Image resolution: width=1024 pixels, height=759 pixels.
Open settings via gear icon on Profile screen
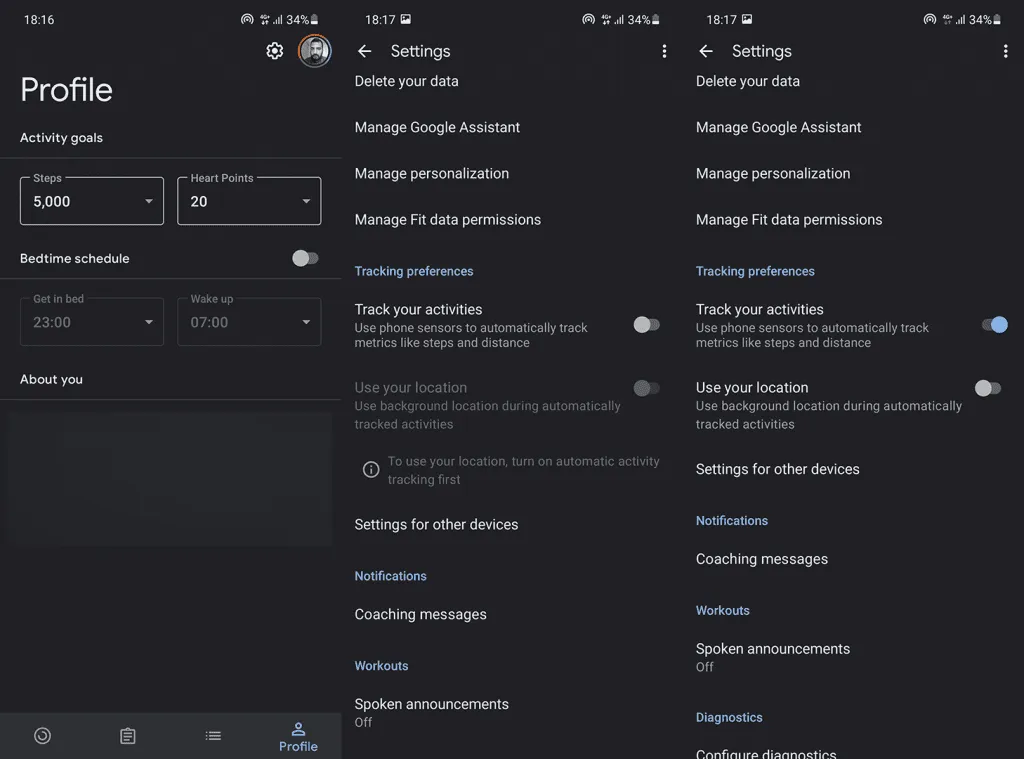coord(274,51)
